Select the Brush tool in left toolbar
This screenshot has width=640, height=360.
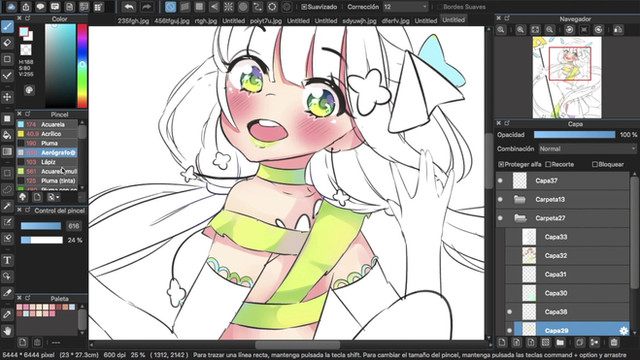click(7, 27)
